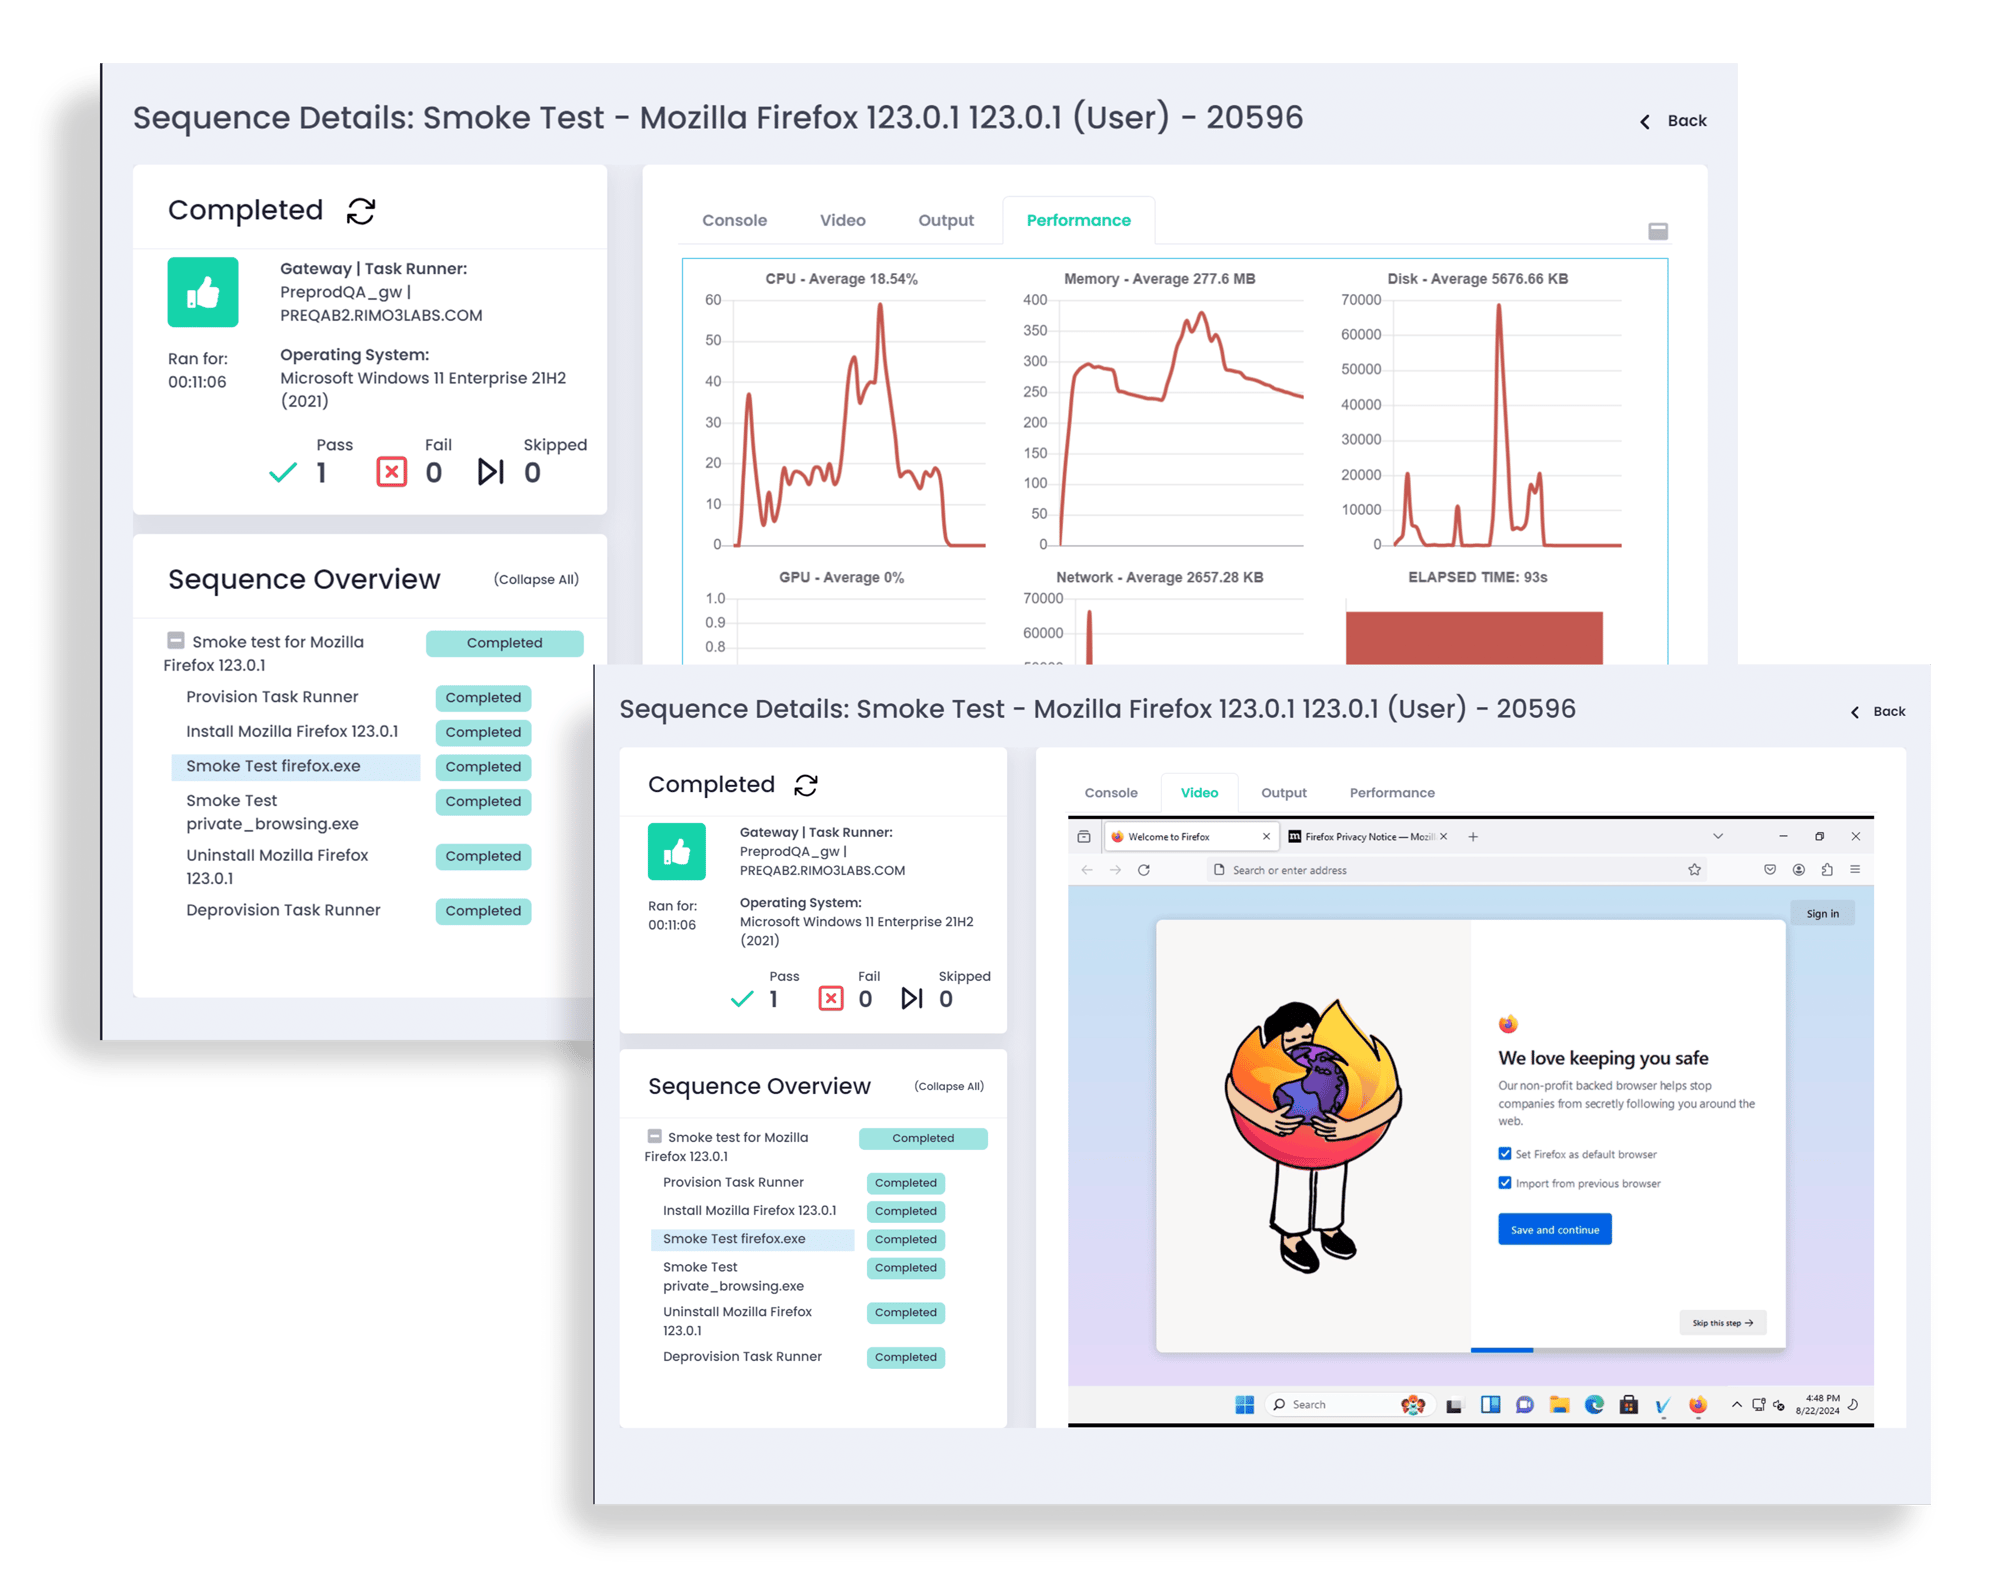The width and height of the screenshot is (2000, 1592).
Task: Click Firefox reload button in the video
Action: pos(1144,870)
